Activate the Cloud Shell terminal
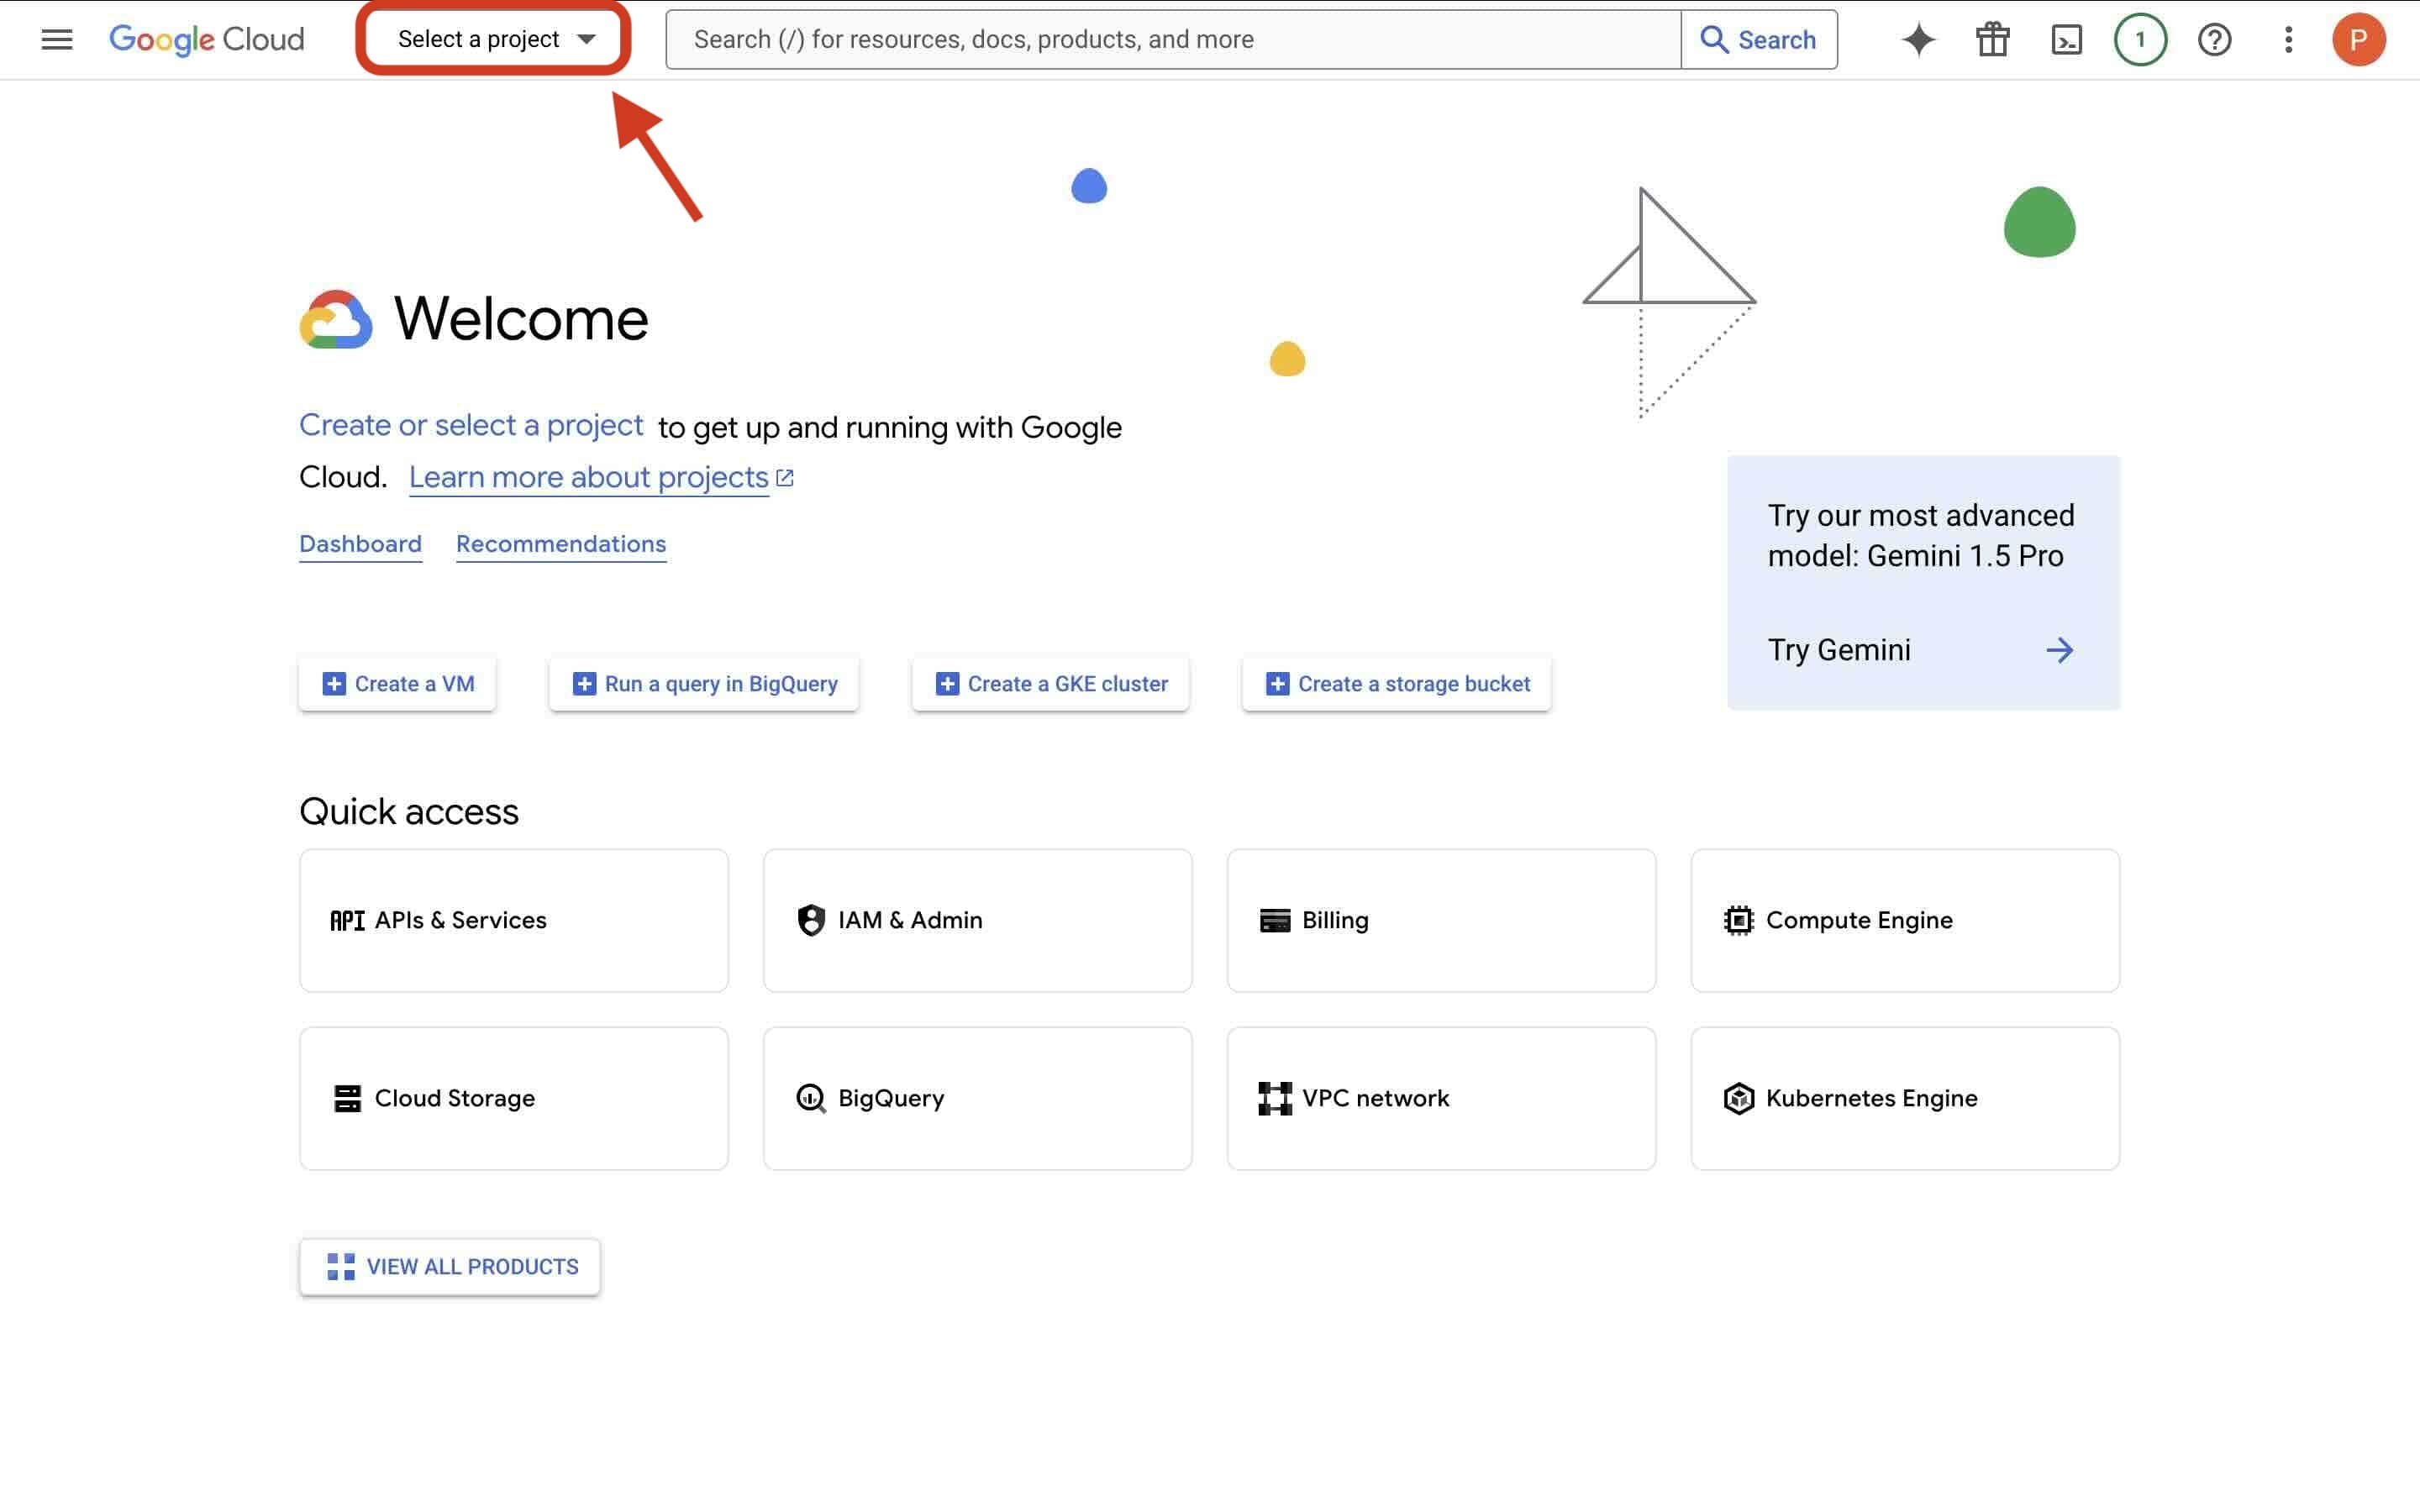The image size is (2420, 1512). [2066, 39]
